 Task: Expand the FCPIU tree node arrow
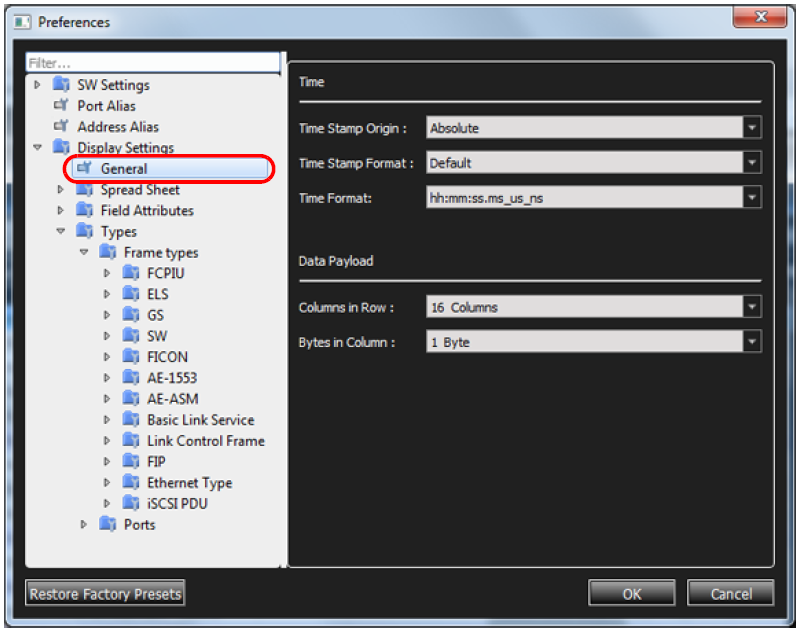pyautogui.click(x=107, y=273)
